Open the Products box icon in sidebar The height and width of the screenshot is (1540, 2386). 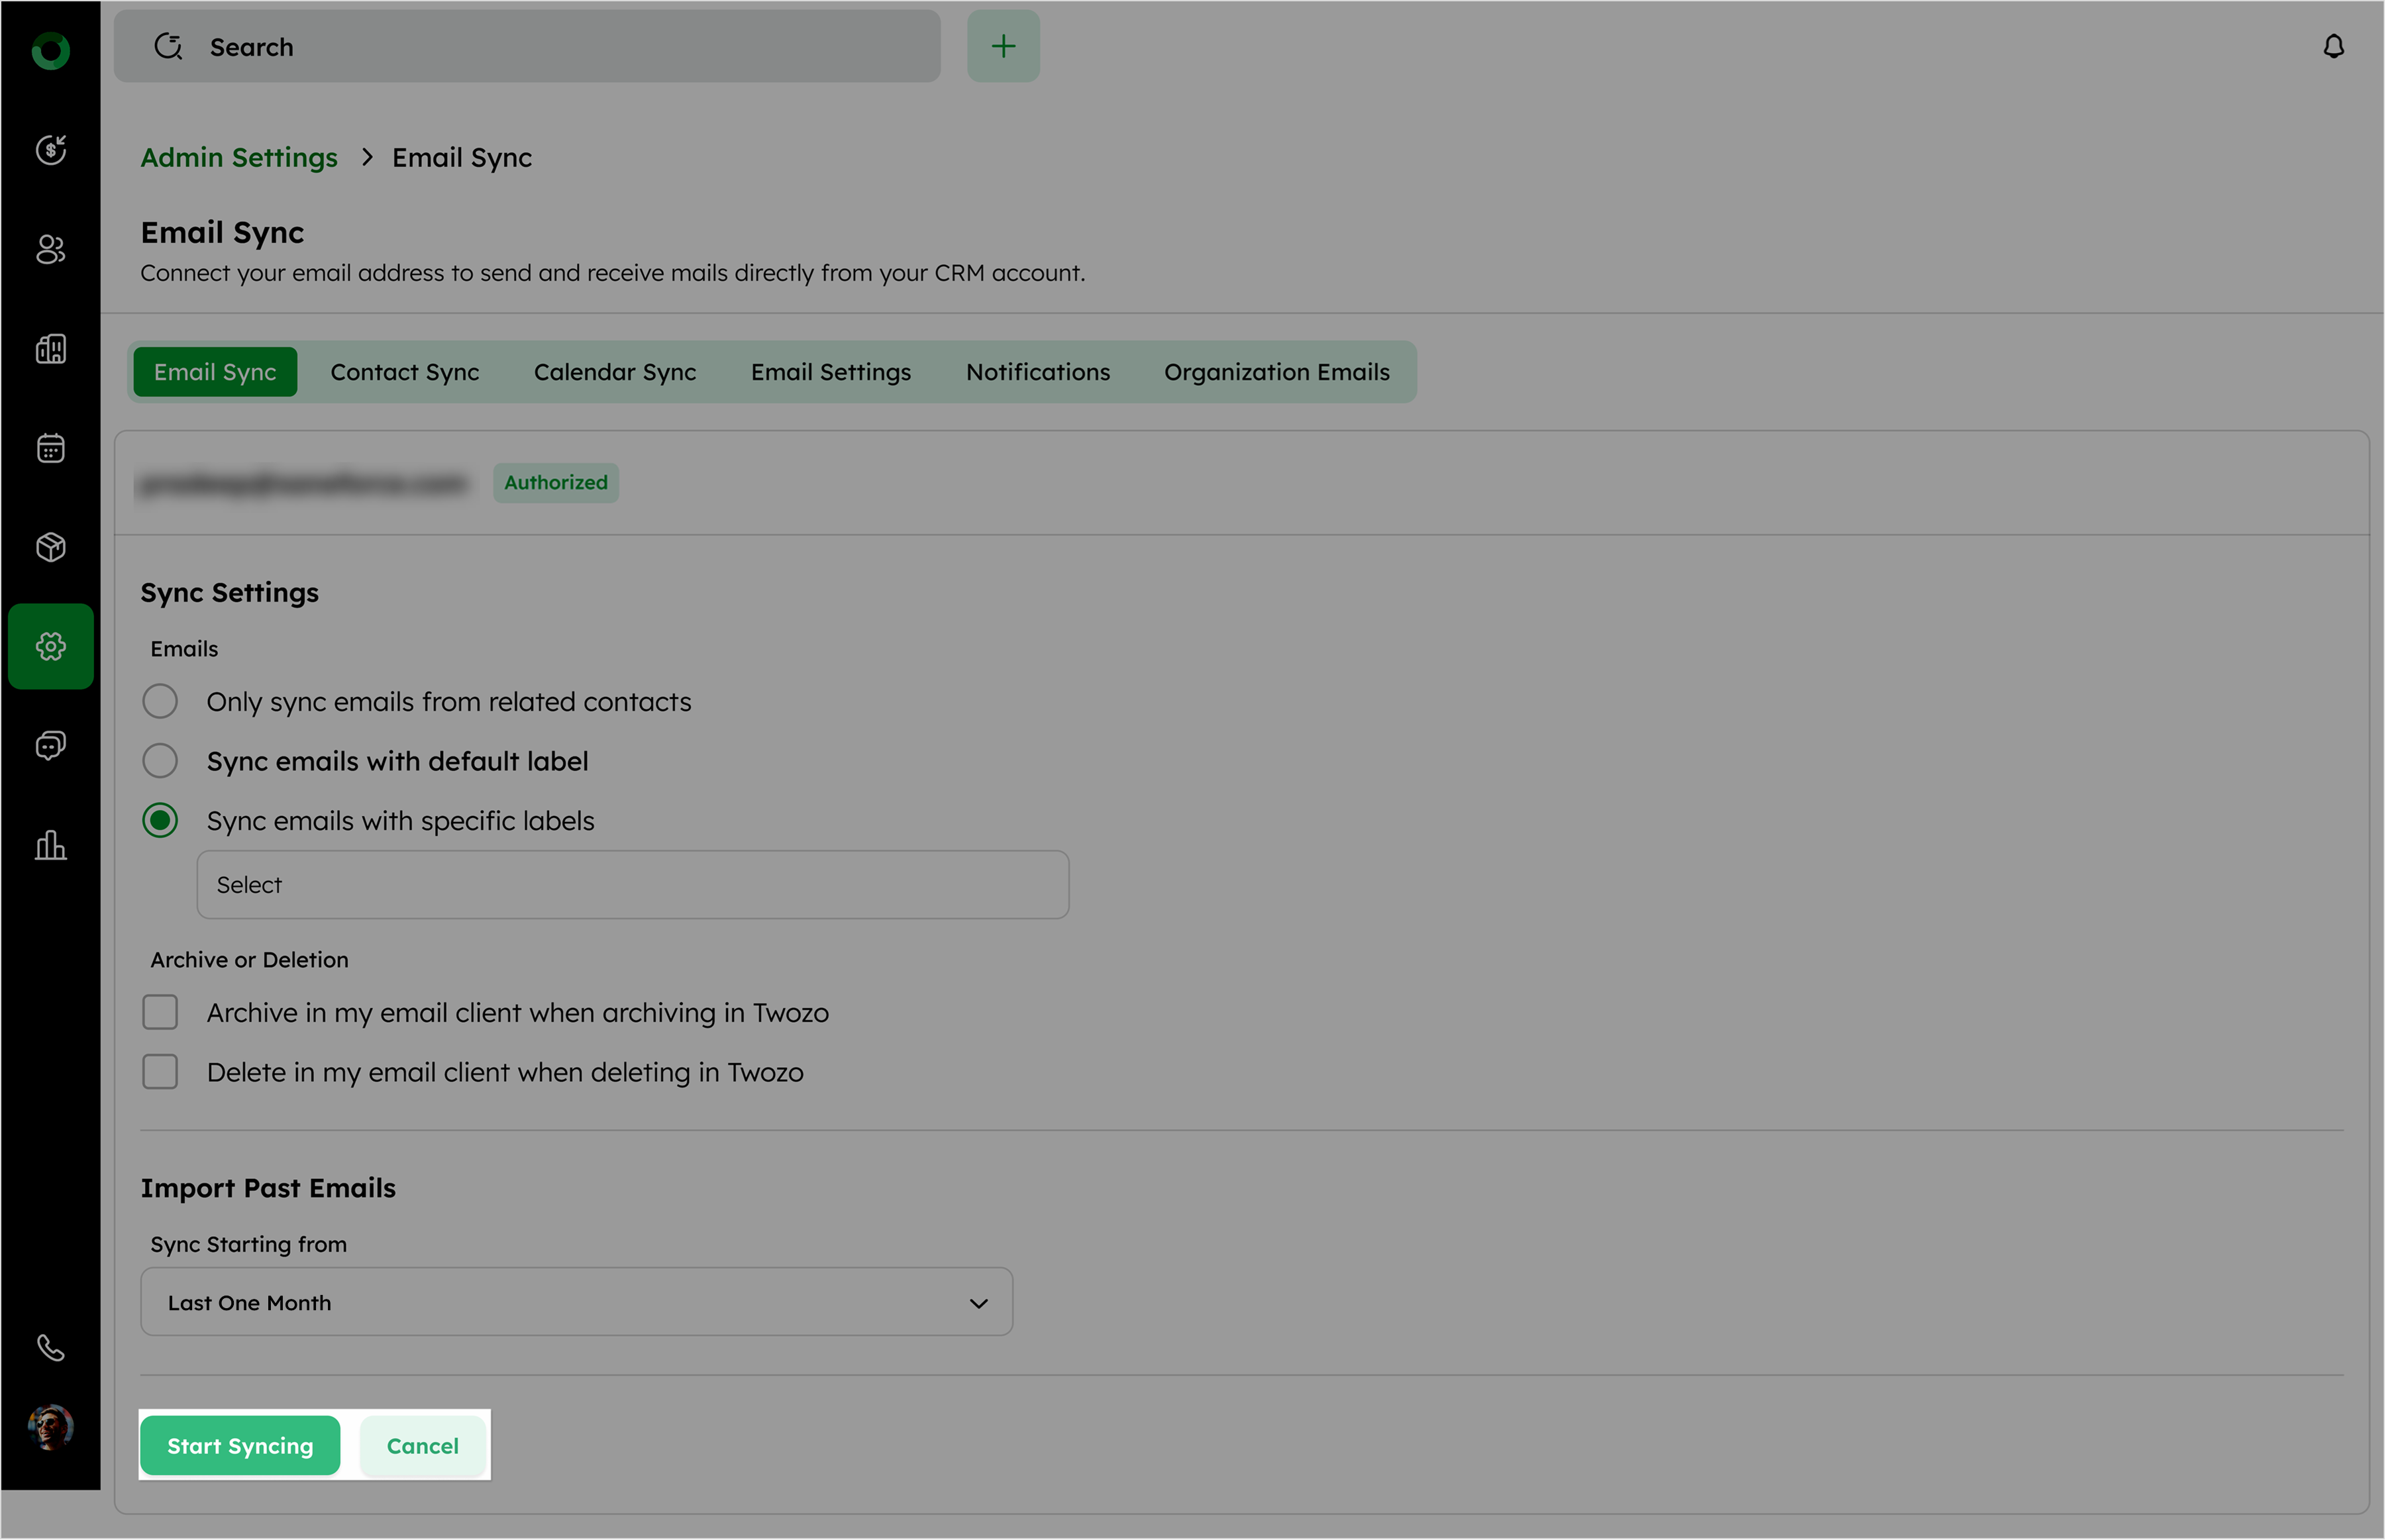coord(51,547)
